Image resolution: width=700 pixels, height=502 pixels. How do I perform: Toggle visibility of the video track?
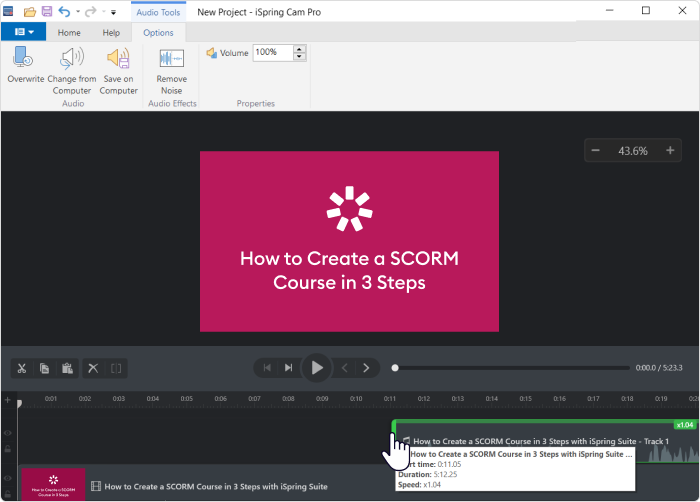pos(8,478)
